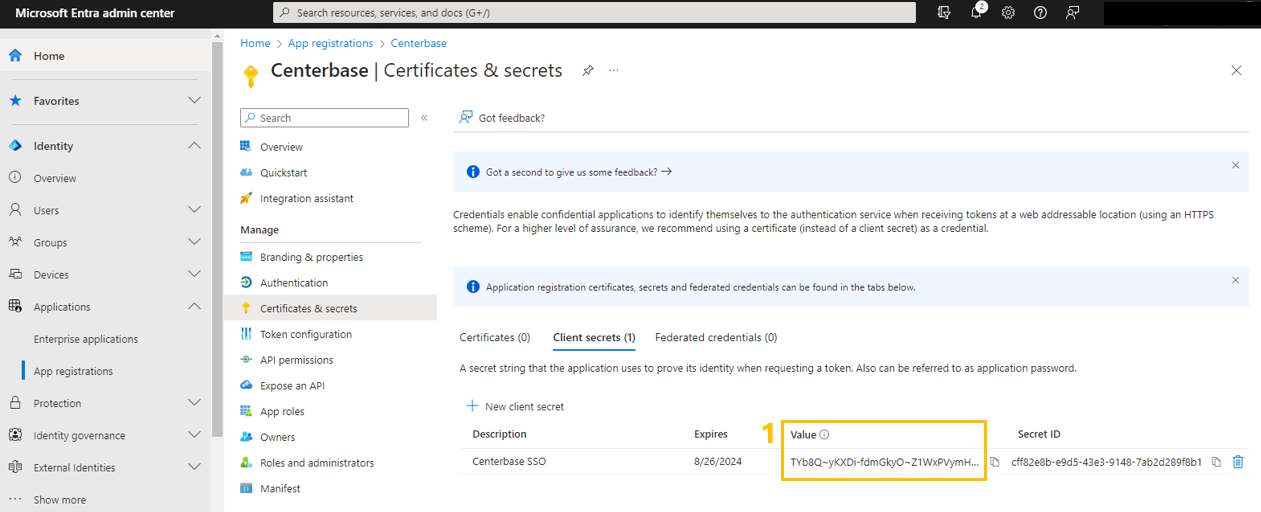Open Enterprise applications in sidebar

click(86, 339)
